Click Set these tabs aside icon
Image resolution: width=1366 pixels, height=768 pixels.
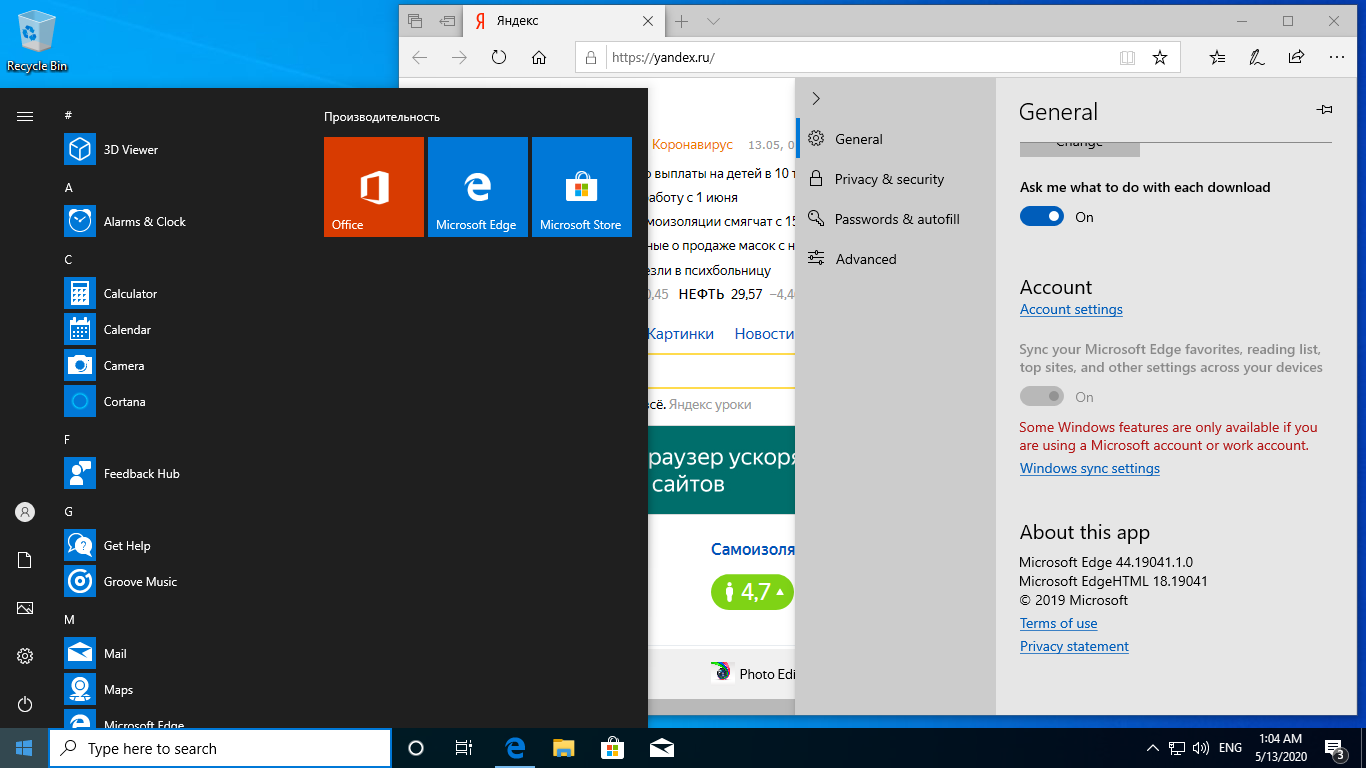[x=448, y=21]
